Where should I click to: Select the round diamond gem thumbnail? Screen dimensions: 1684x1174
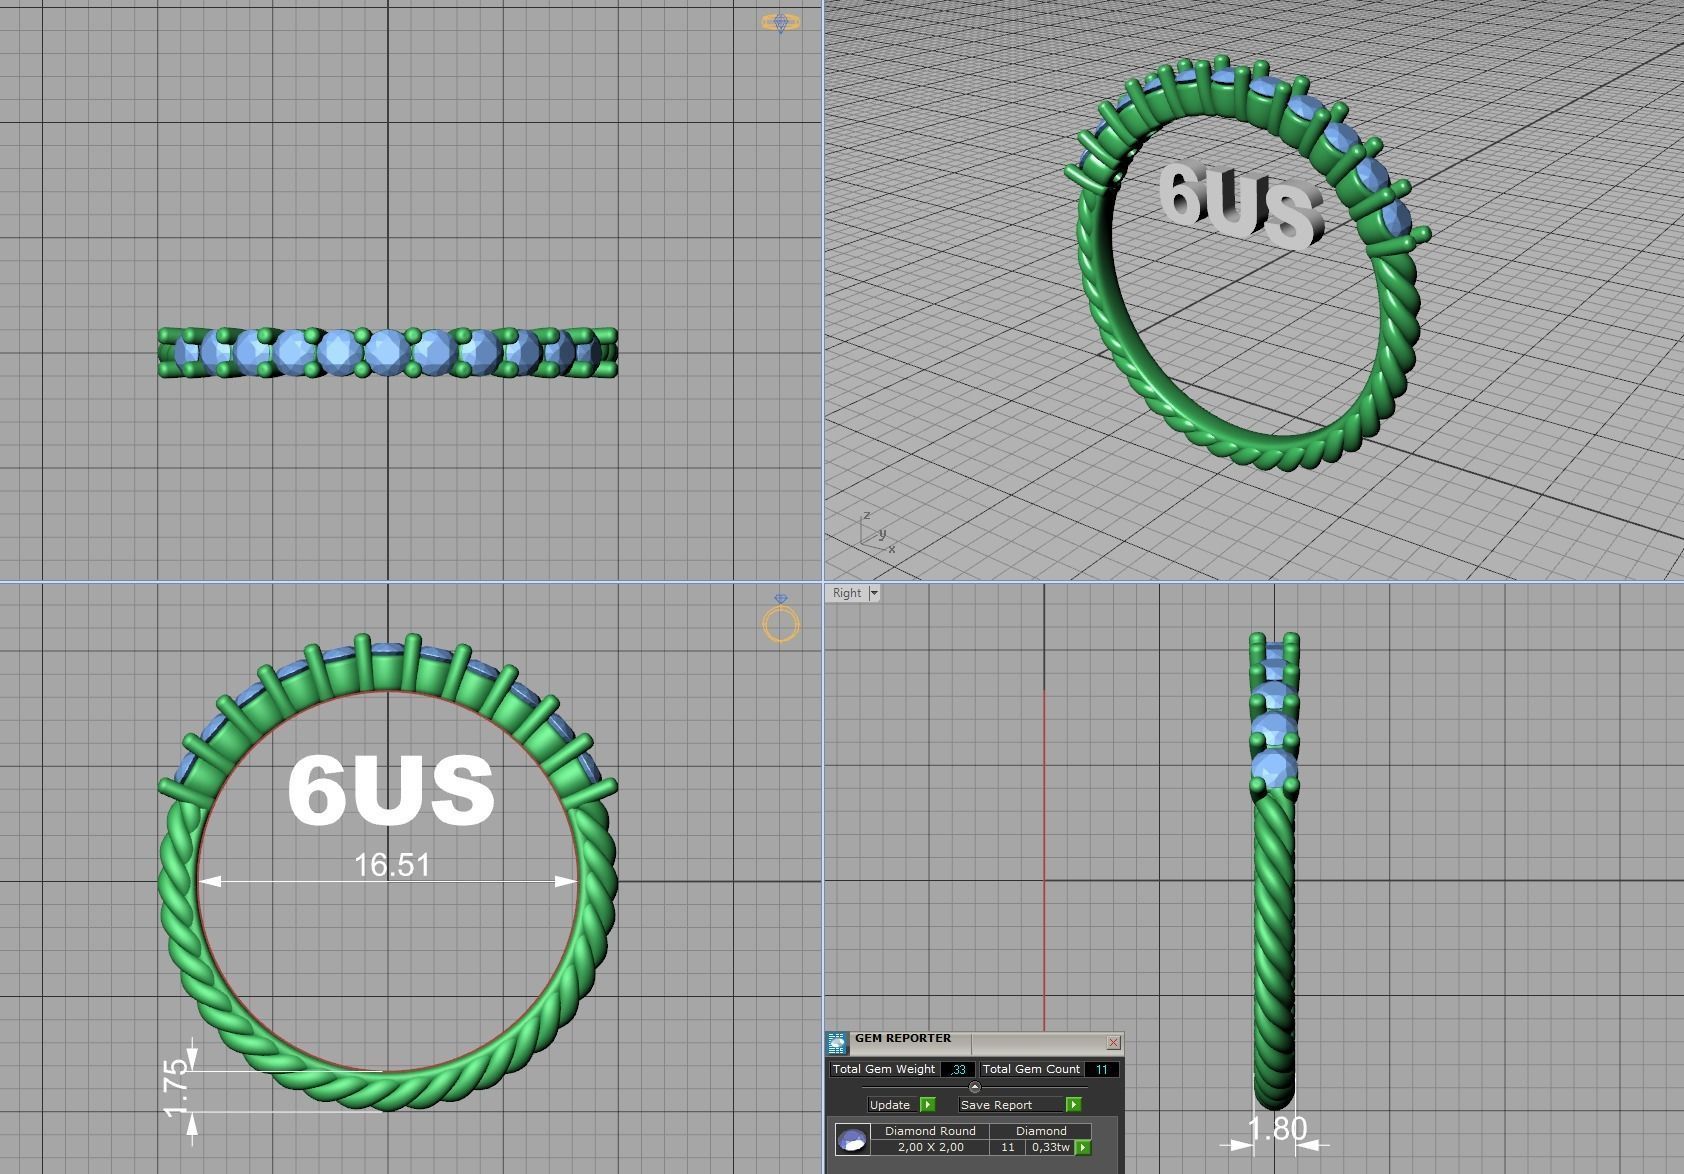[x=853, y=1139]
